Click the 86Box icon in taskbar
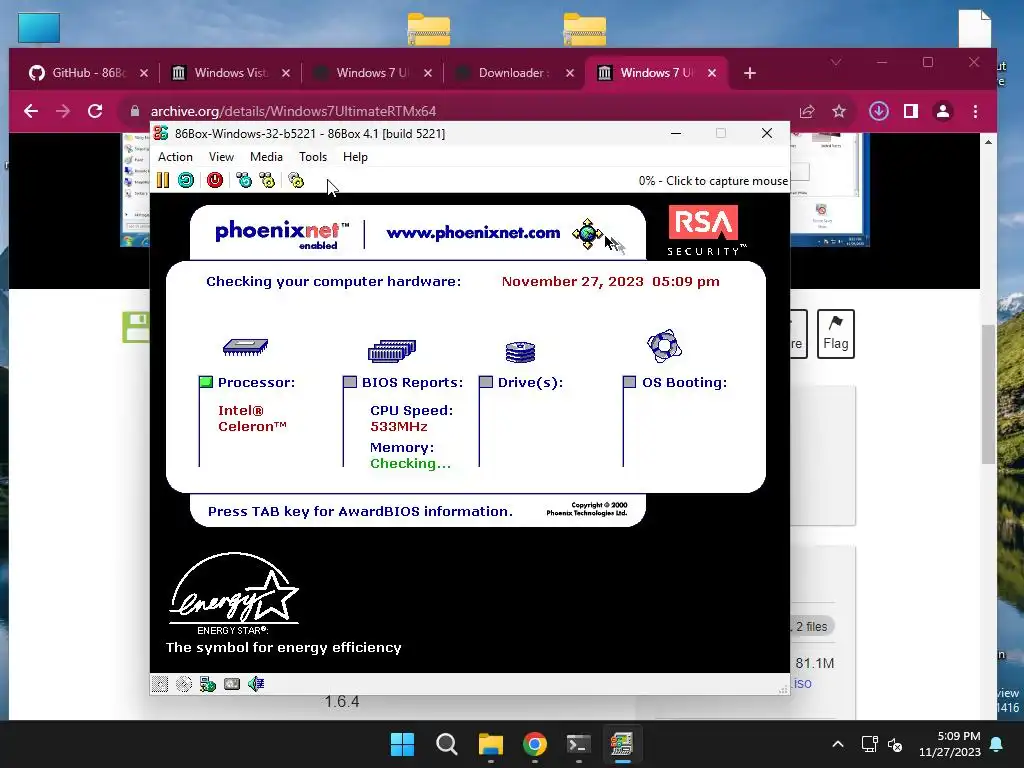The width and height of the screenshot is (1024, 768). (622, 744)
